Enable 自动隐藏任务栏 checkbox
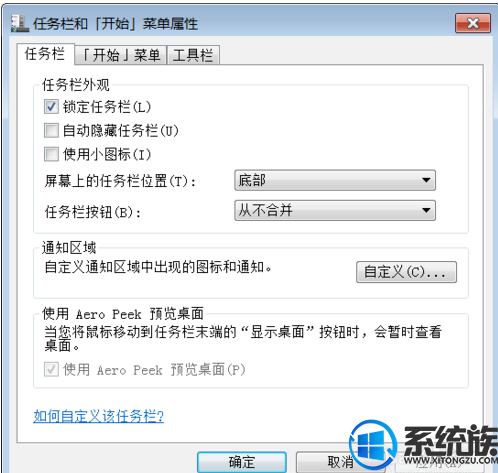Image resolution: width=498 pixels, height=473 pixels. pos(51,130)
